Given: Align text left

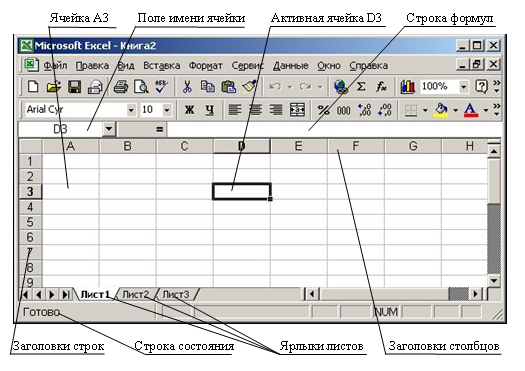Looking at the screenshot, I should click(235, 109).
